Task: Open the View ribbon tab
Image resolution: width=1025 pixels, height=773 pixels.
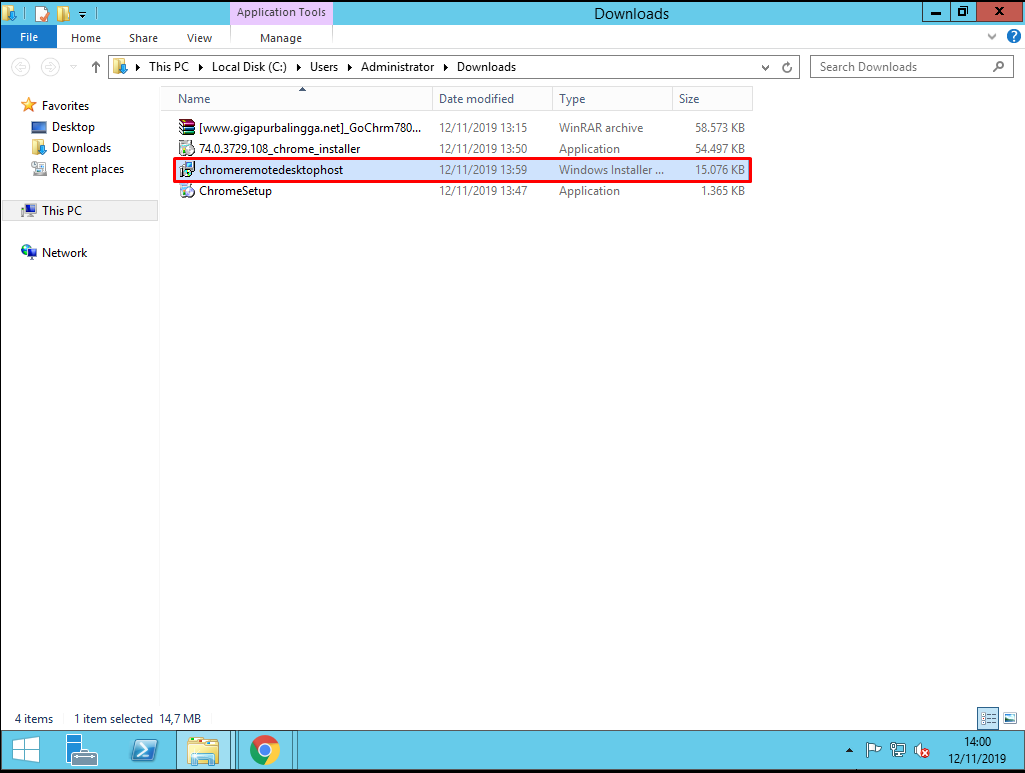Action: point(199,38)
